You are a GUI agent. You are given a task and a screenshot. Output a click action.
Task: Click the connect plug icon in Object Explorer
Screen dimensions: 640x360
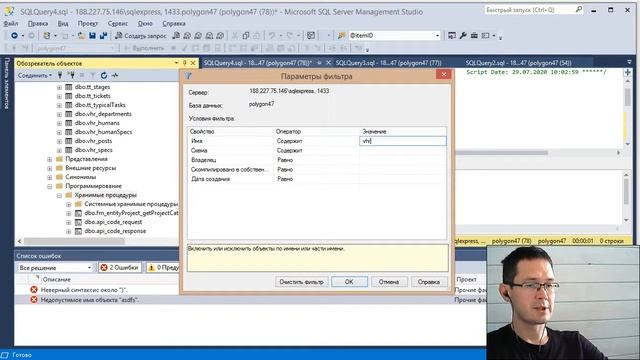60,75
